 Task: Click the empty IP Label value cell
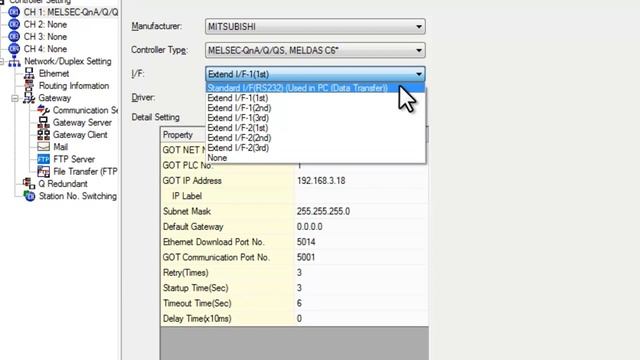[361, 196]
